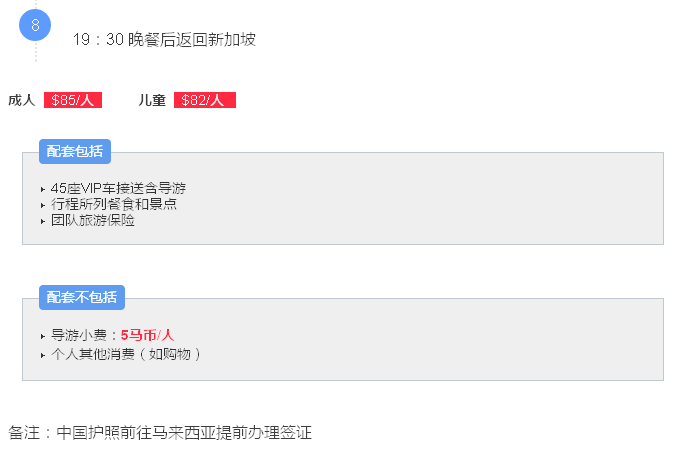The image size is (683, 449).
Task: Expand the arrow bullet before 行程所列餐食和景点
Action: click(x=42, y=205)
